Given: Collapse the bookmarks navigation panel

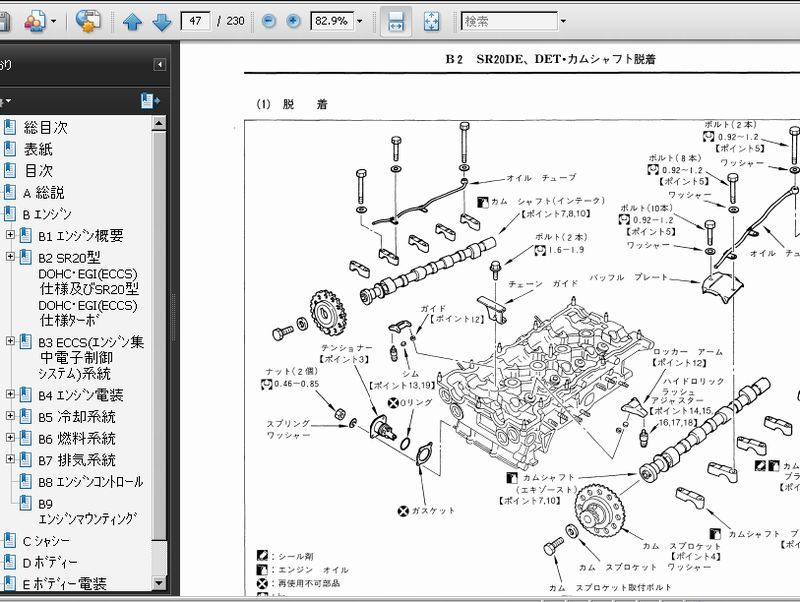Looking at the screenshot, I should coord(160,65).
